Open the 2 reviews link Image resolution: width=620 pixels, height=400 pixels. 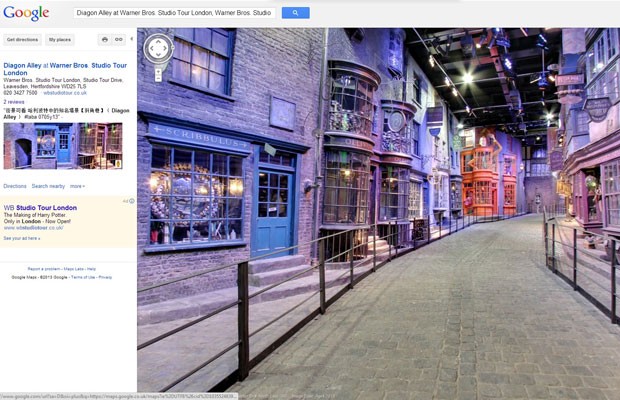point(14,102)
